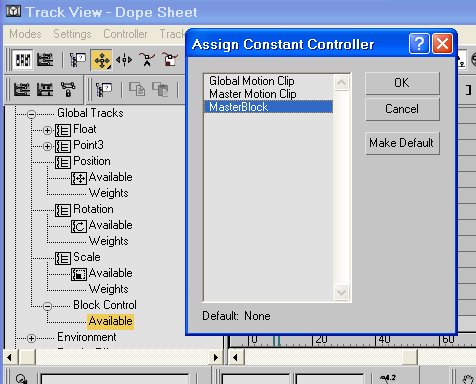
Task: Expand the Float global track
Action: tap(47, 130)
